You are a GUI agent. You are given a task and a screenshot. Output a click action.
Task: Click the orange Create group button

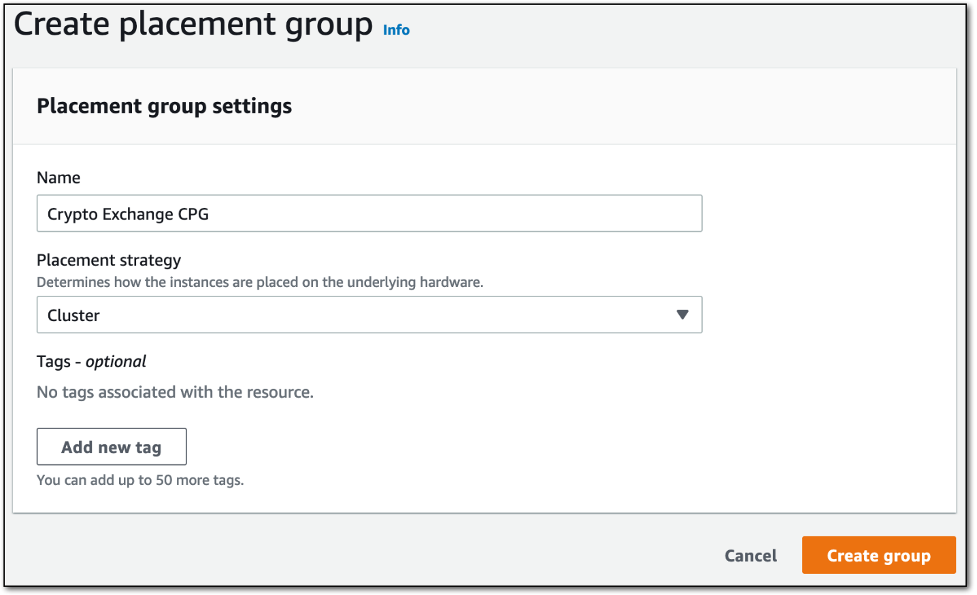point(878,555)
